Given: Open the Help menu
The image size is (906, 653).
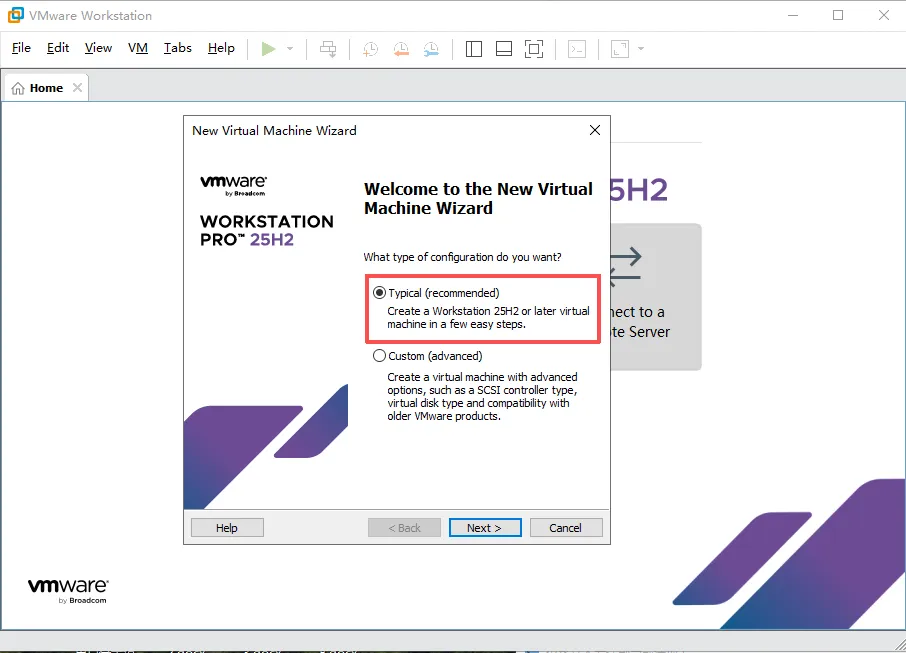Looking at the screenshot, I should [x=221, y=48].
